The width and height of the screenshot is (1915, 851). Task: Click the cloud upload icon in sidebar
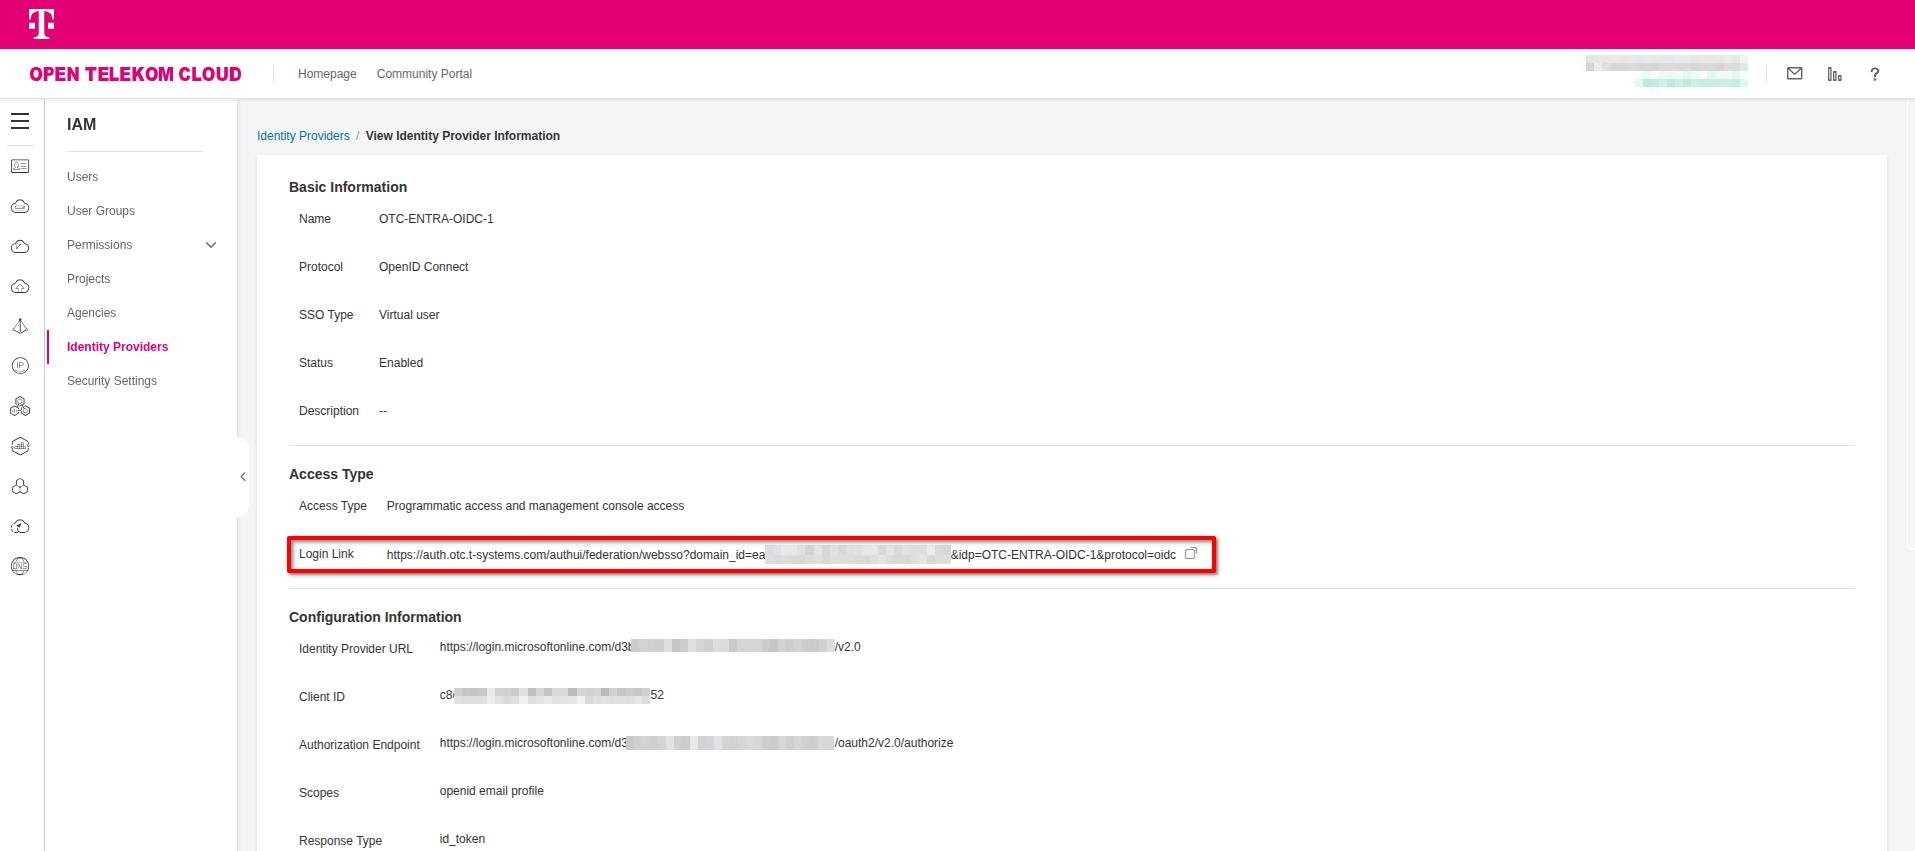[x=20, y=286]
